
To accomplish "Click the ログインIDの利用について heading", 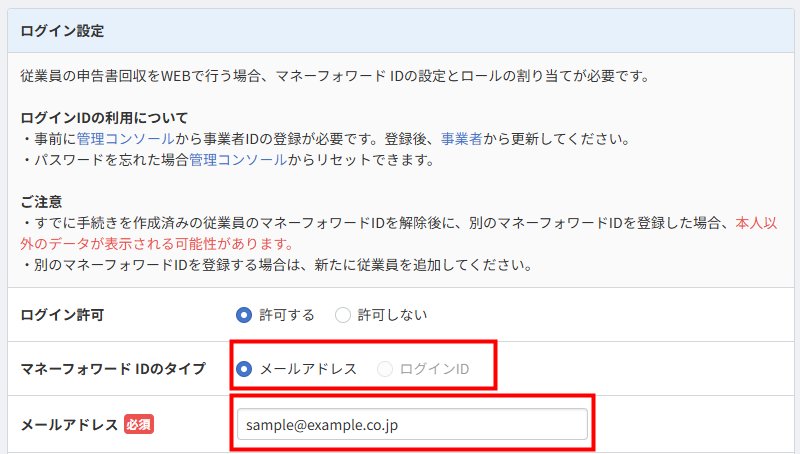I will (104, 118).
